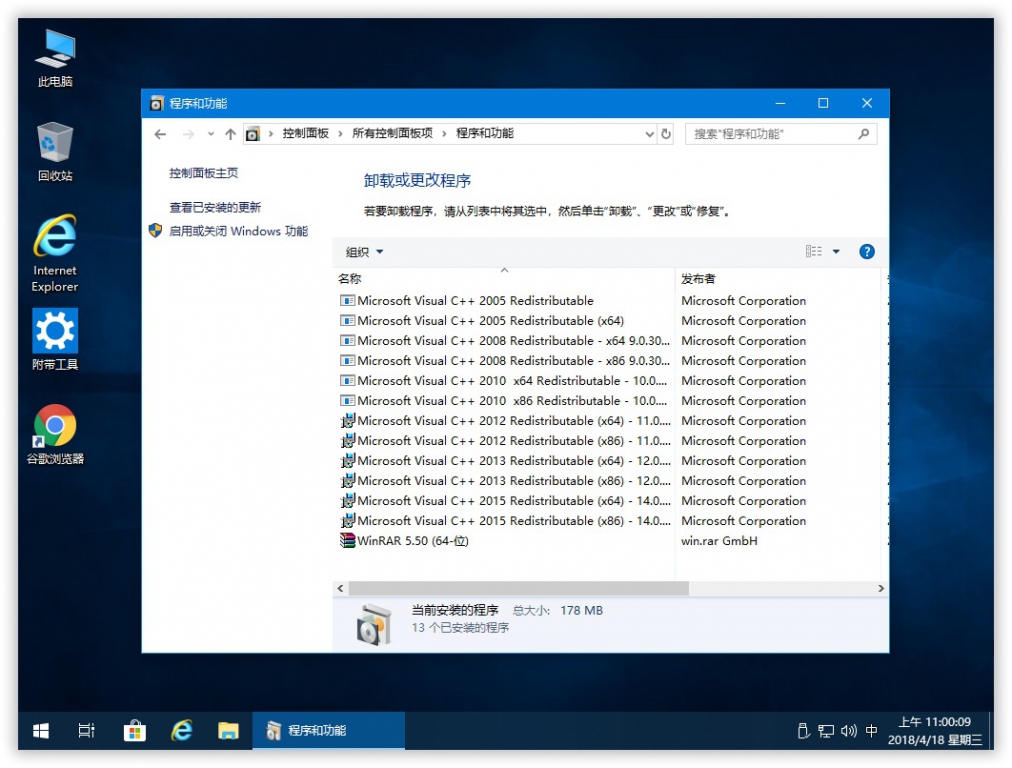
Task: Click the WinRAR books icon
Action: click(x=347, y=541)
